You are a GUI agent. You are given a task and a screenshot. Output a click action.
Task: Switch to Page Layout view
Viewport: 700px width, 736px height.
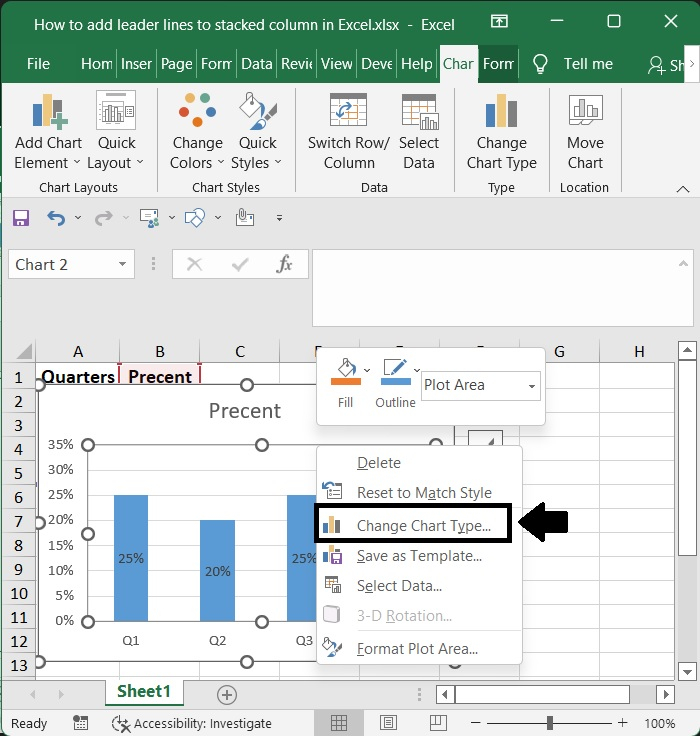click(388, 723)
